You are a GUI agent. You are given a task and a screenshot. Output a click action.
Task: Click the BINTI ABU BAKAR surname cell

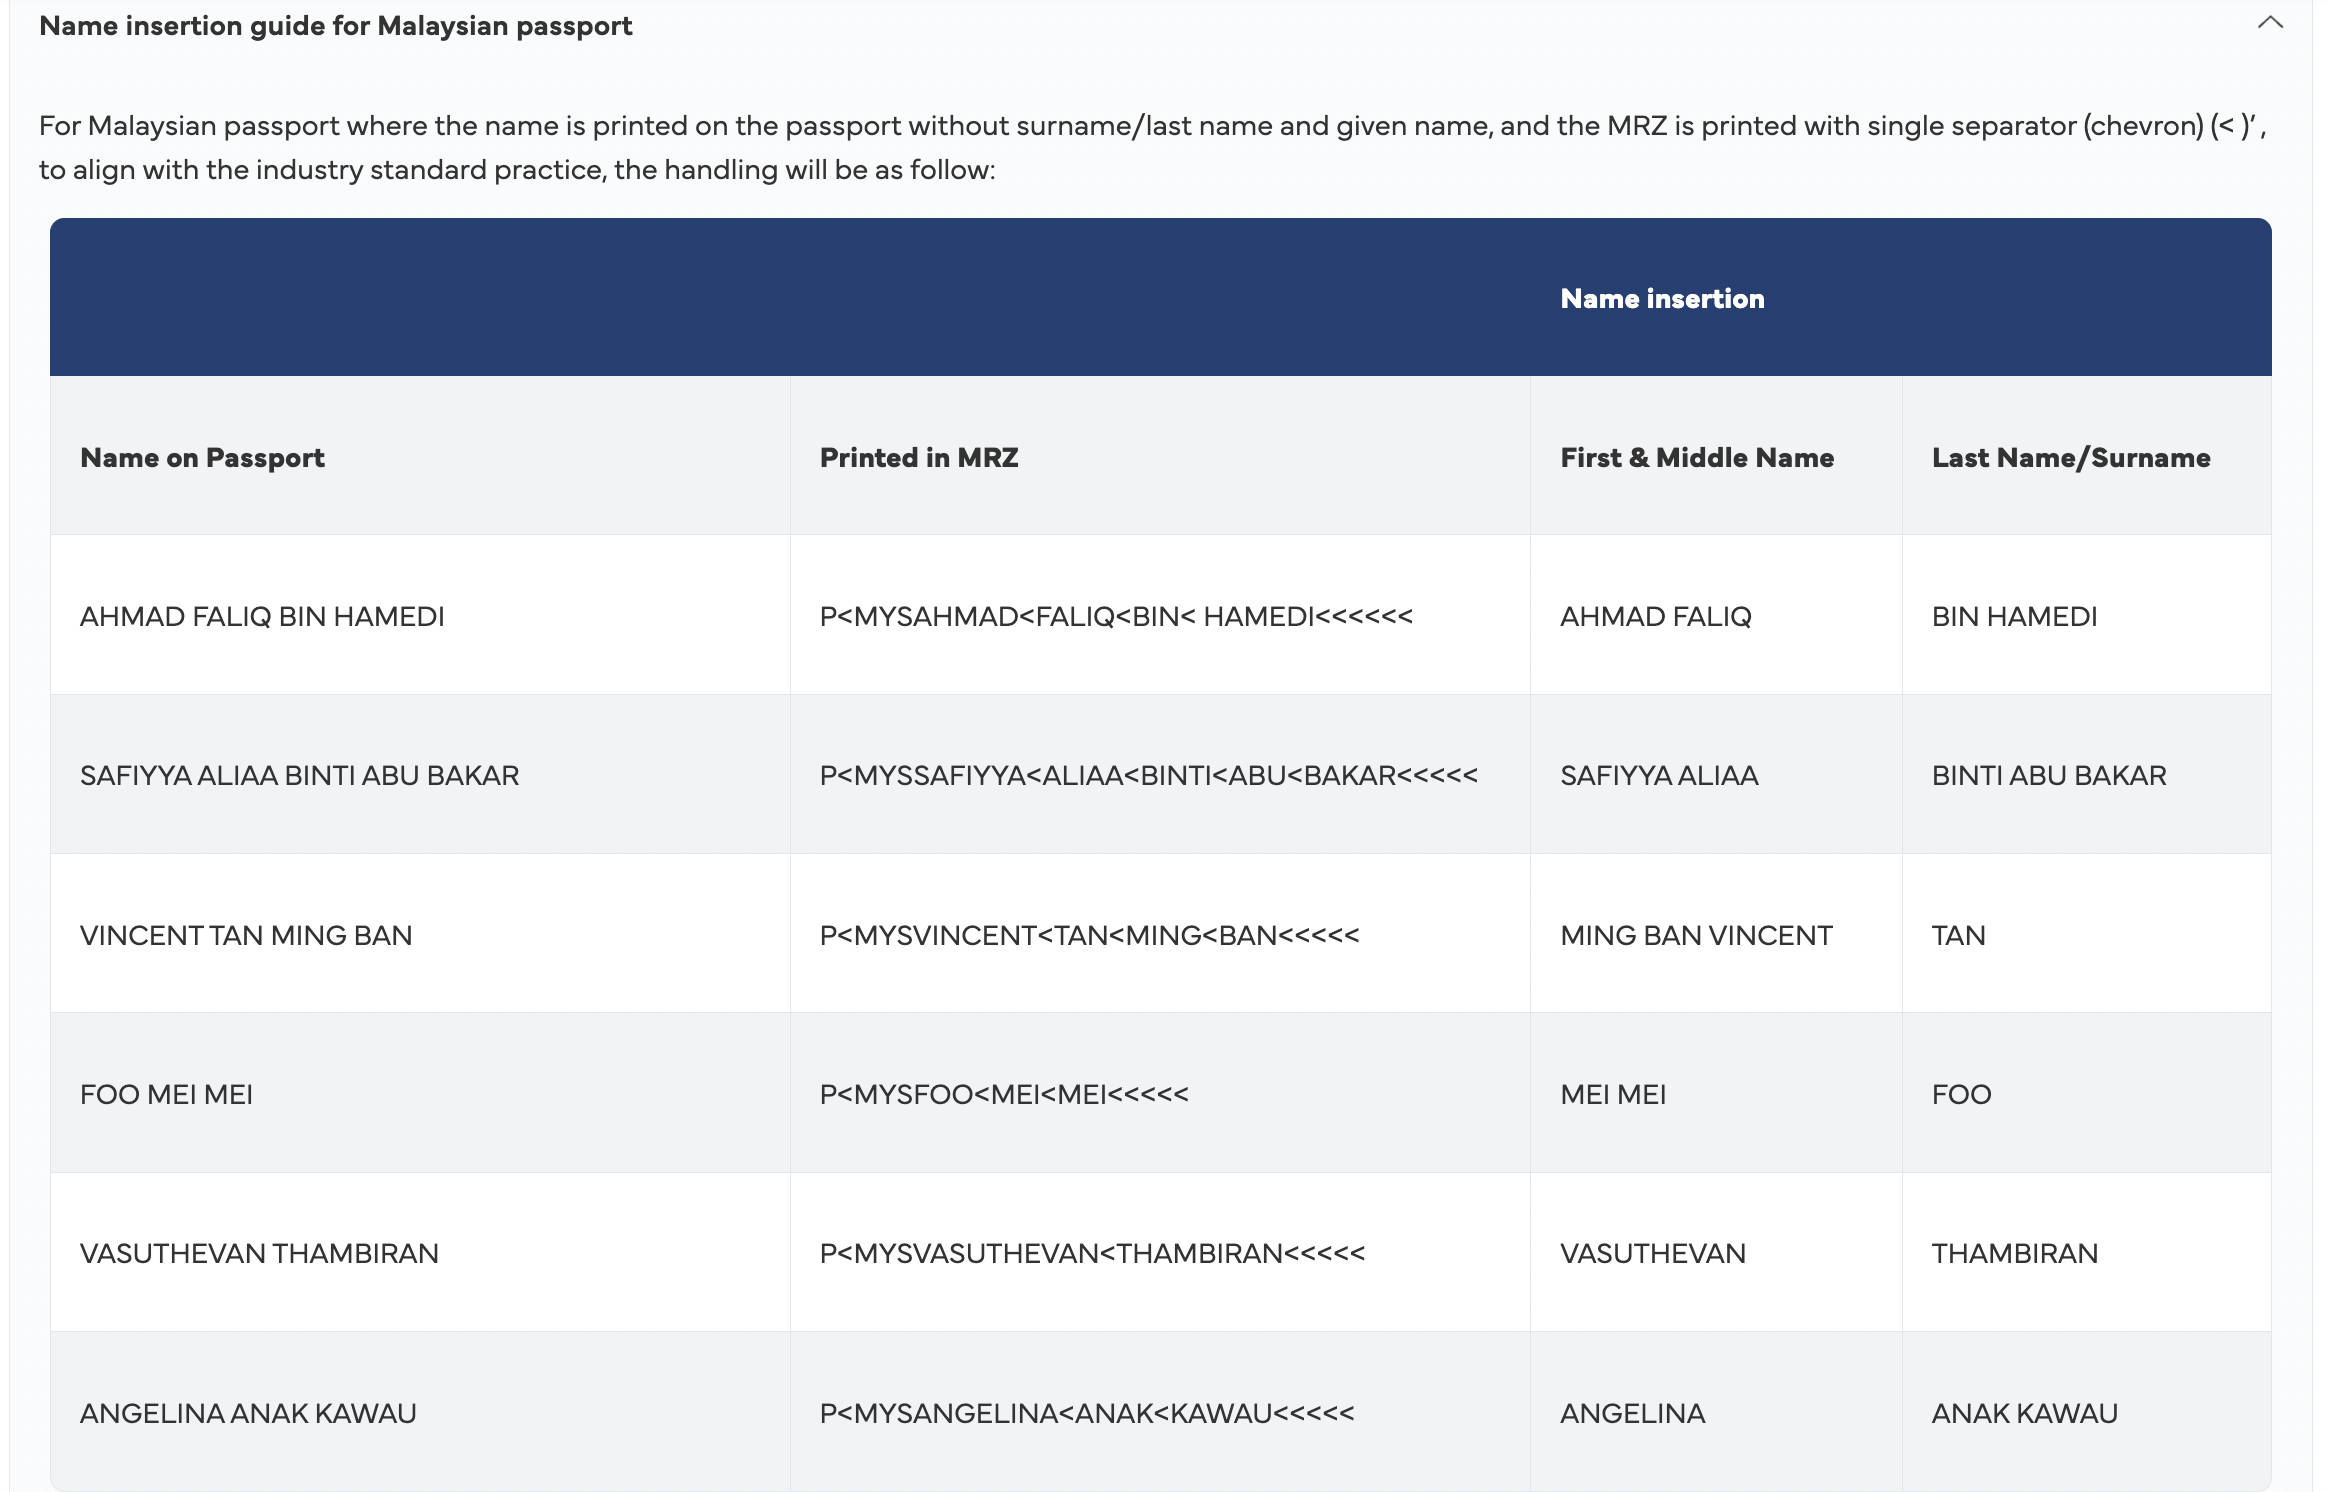[2048, 775]
